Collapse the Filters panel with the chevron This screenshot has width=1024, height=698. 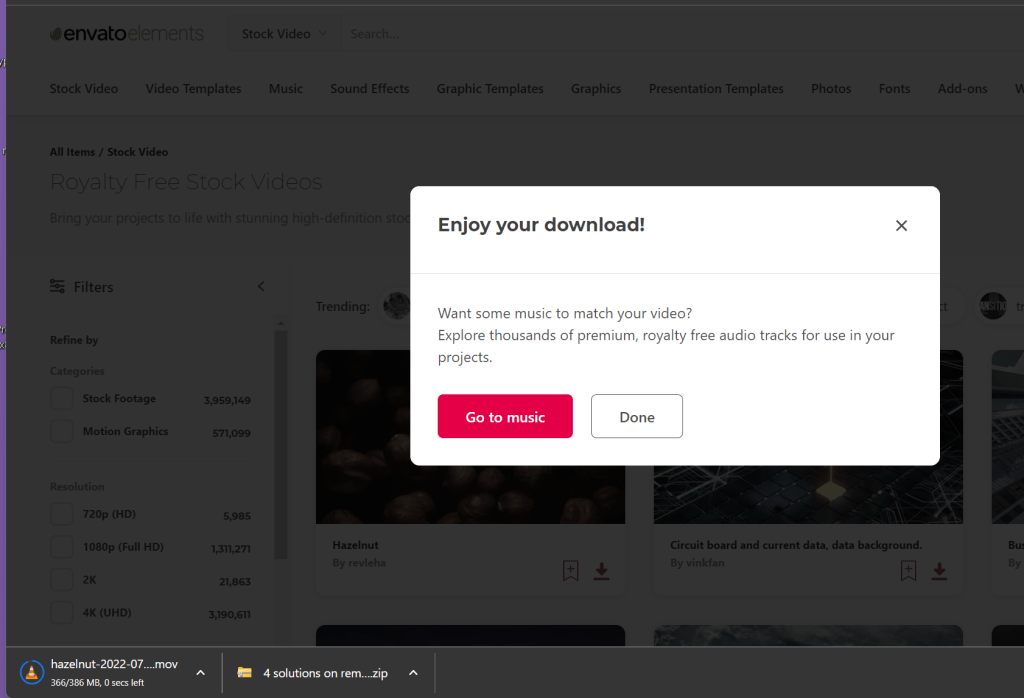tap(261, 287)
